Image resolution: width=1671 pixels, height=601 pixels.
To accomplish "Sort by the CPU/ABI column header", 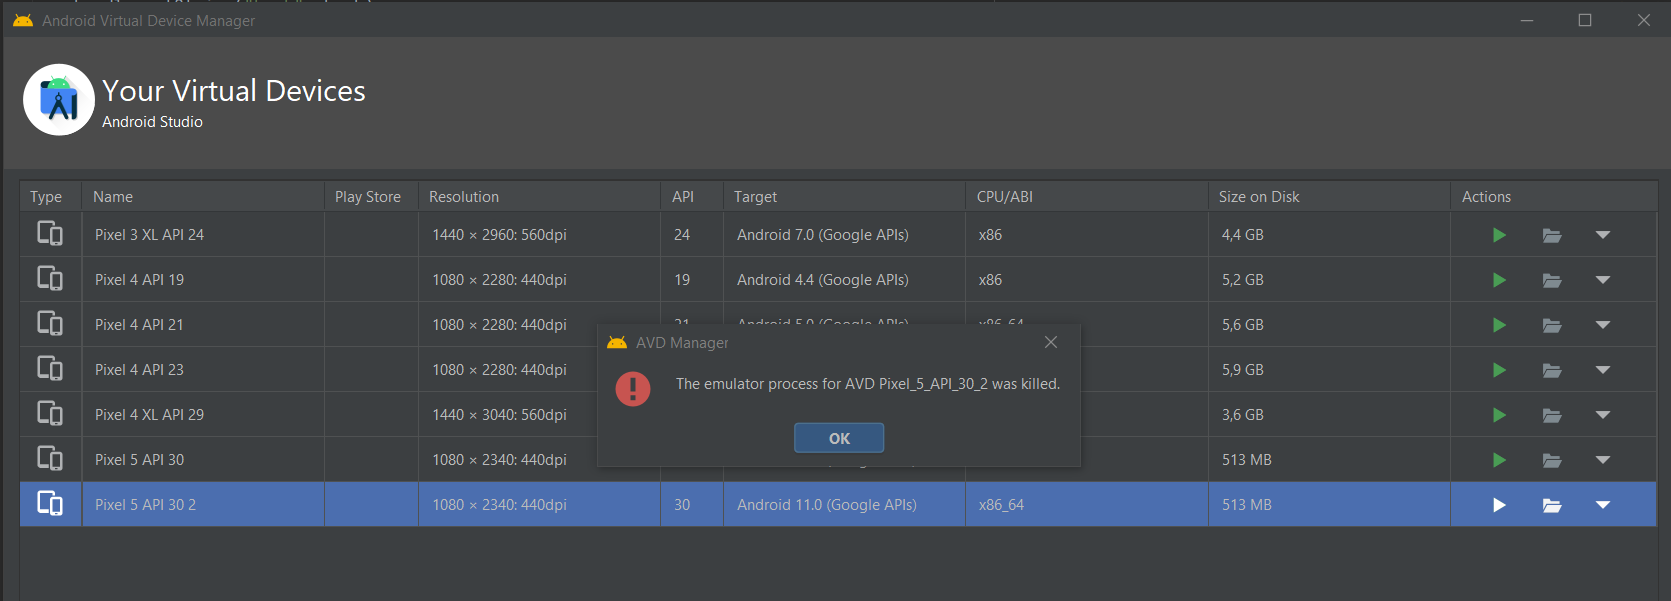I will (1087, 197).
